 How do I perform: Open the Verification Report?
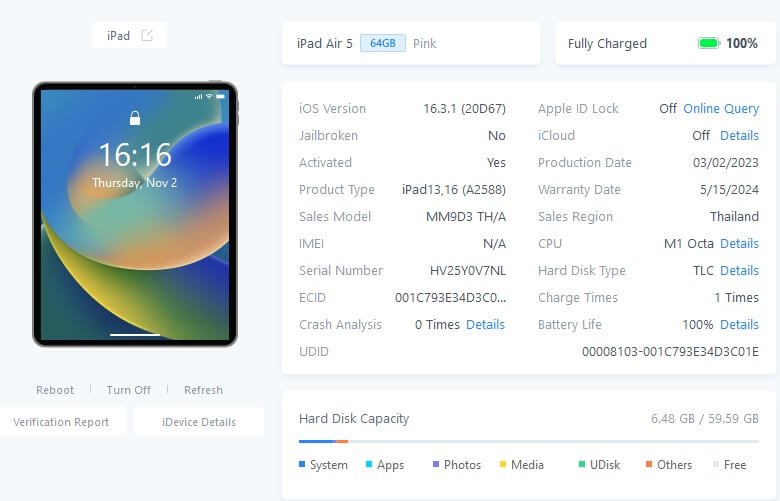pyautogui.click(x=61, y=422)
